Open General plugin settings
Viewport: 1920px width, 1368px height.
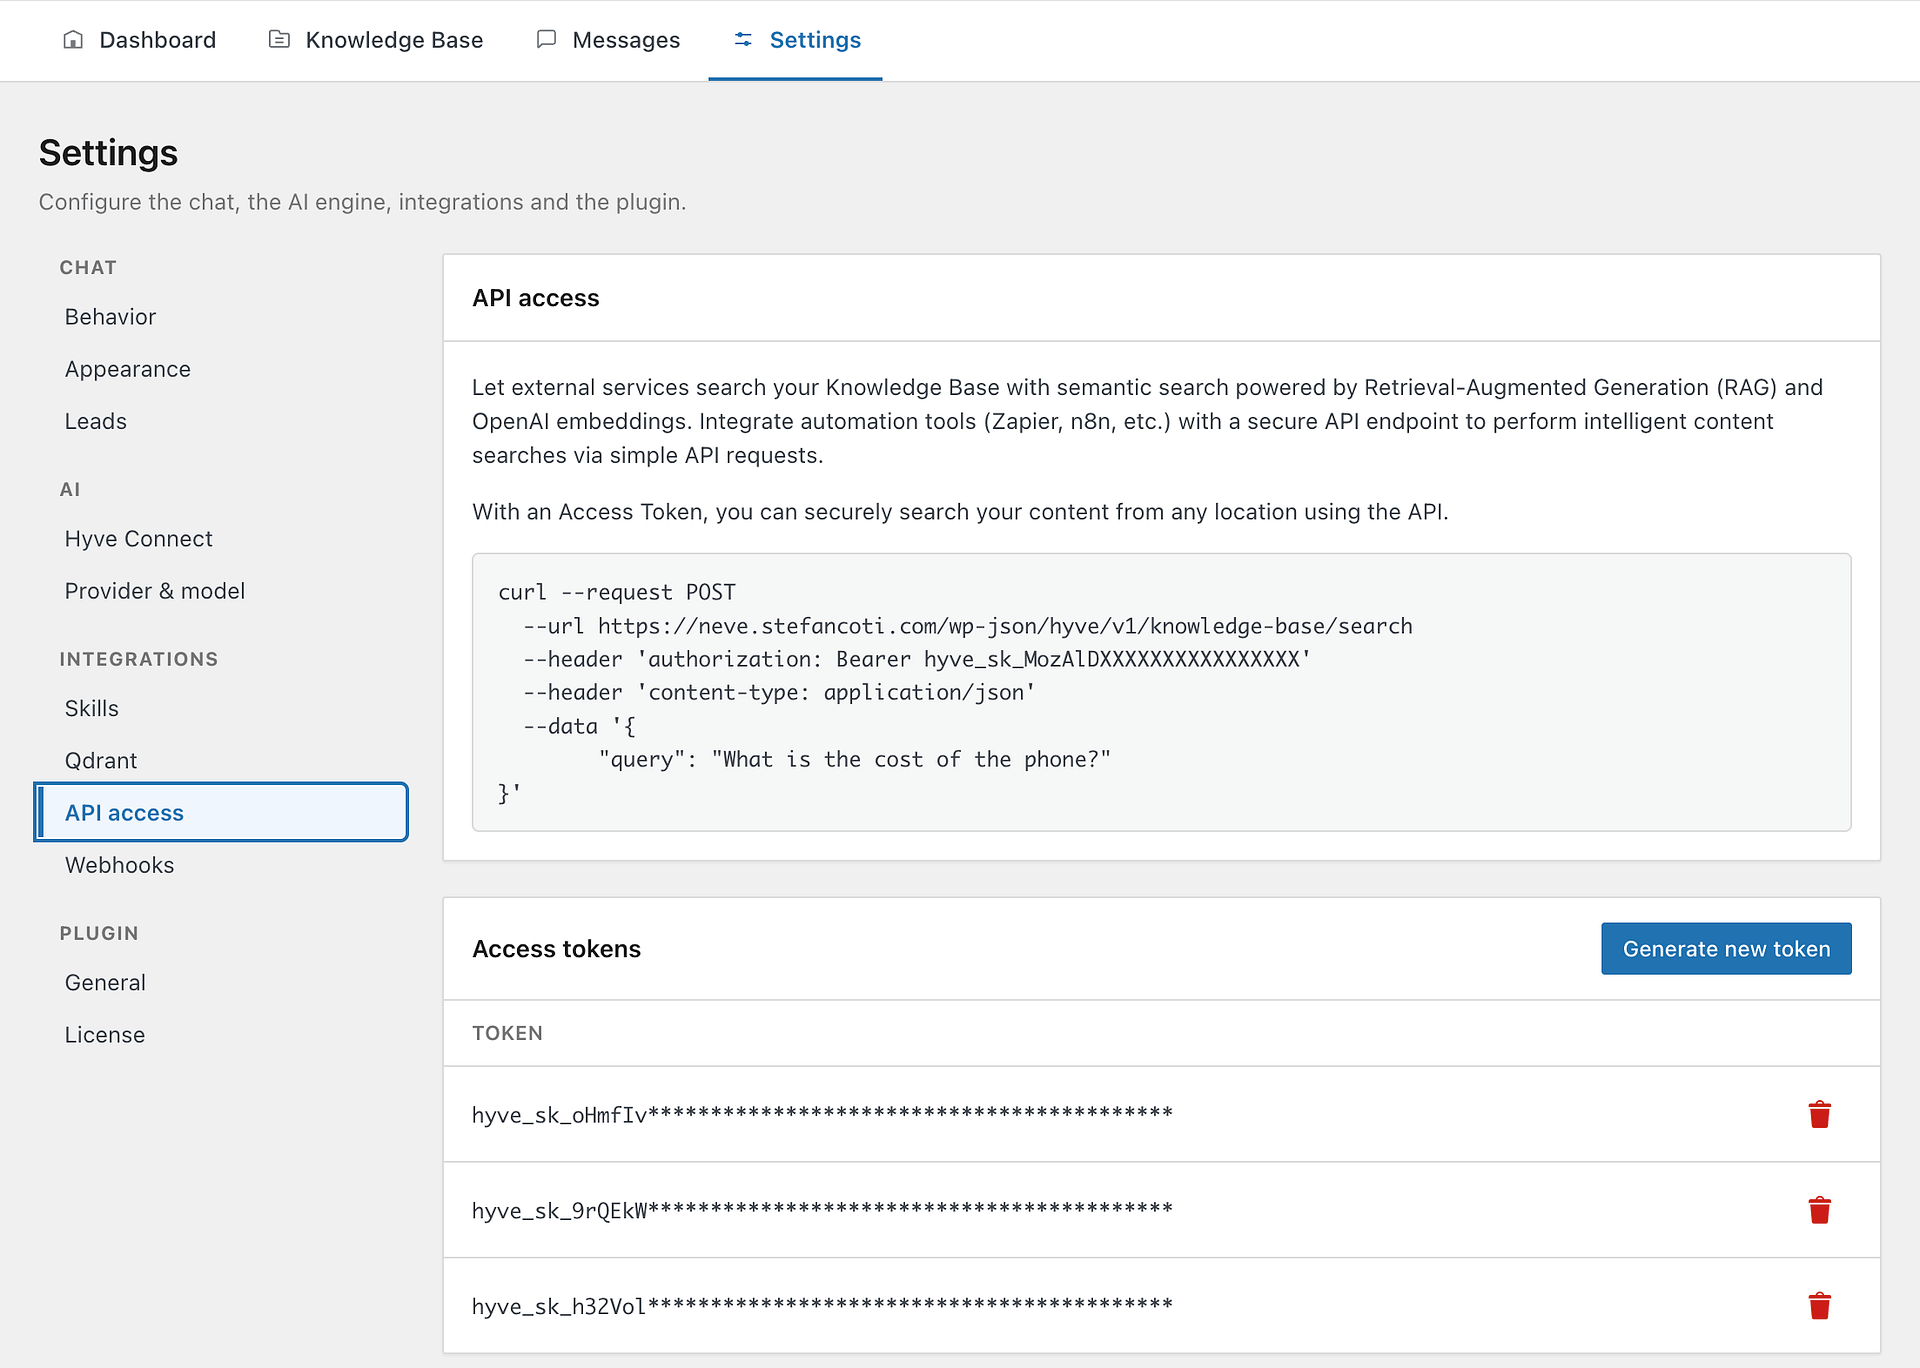tap(220, 982)
